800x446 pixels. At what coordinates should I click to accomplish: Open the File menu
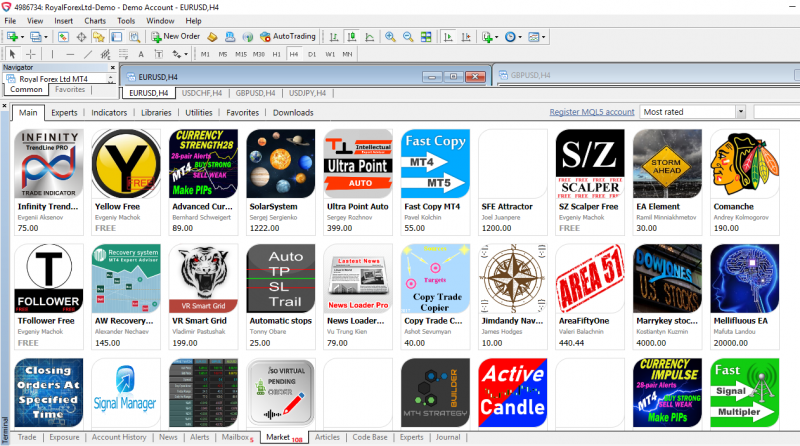10,21
